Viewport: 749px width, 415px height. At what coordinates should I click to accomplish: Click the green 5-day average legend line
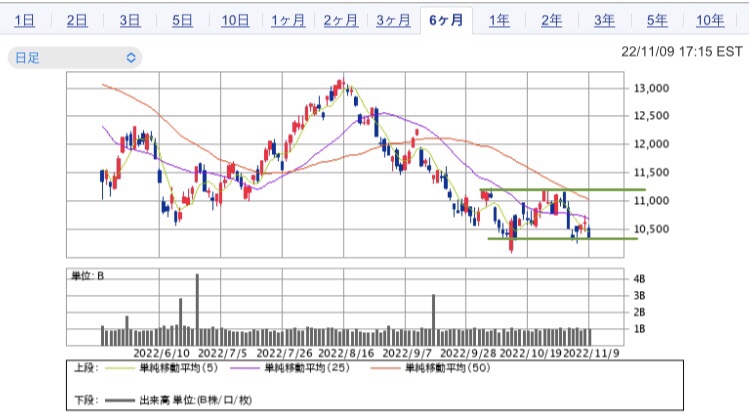(120, 368)
